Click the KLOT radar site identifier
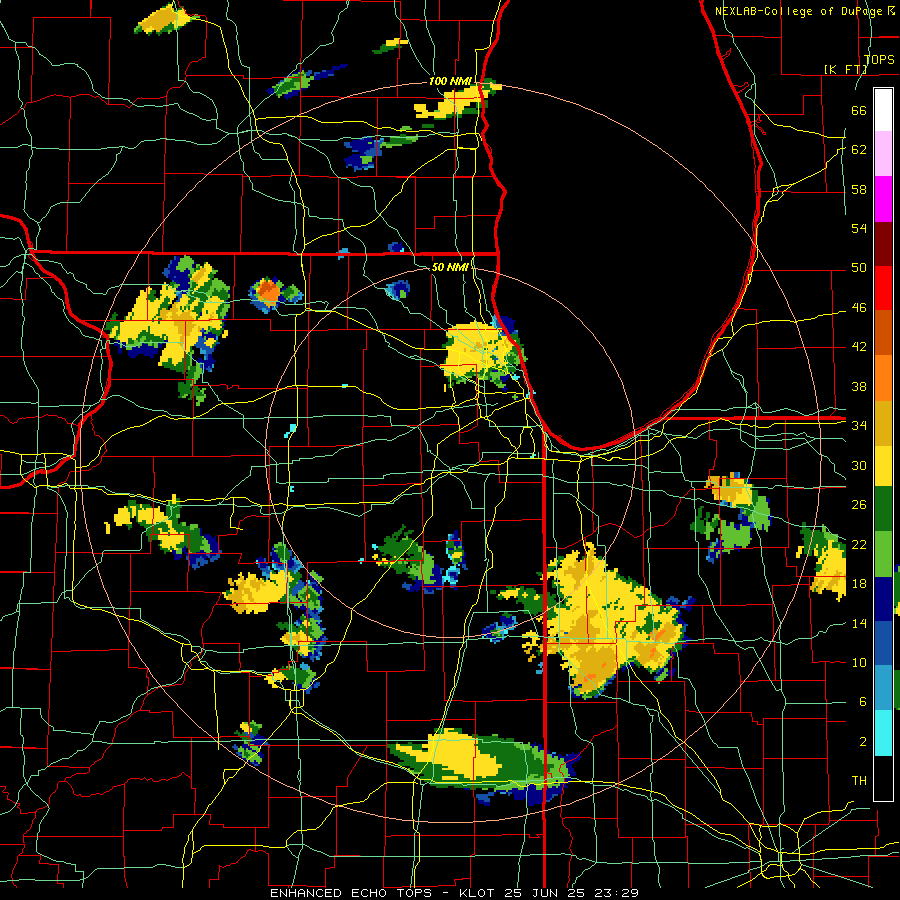This screenshot has height=900, width=900. point(478,893)
